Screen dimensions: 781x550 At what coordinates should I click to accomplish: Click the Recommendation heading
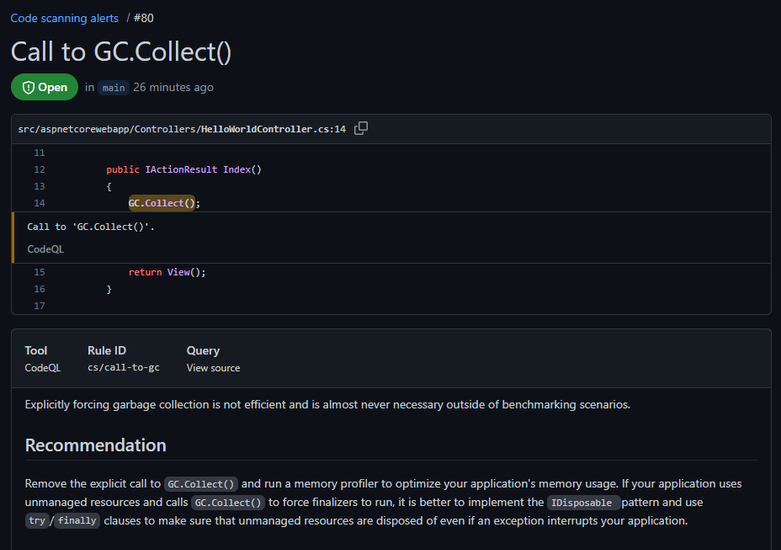(x=95, y=445)
